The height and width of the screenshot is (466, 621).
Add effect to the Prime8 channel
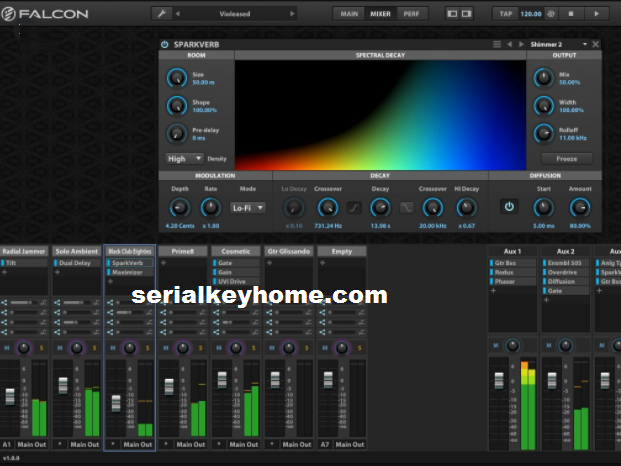(163, 262)
